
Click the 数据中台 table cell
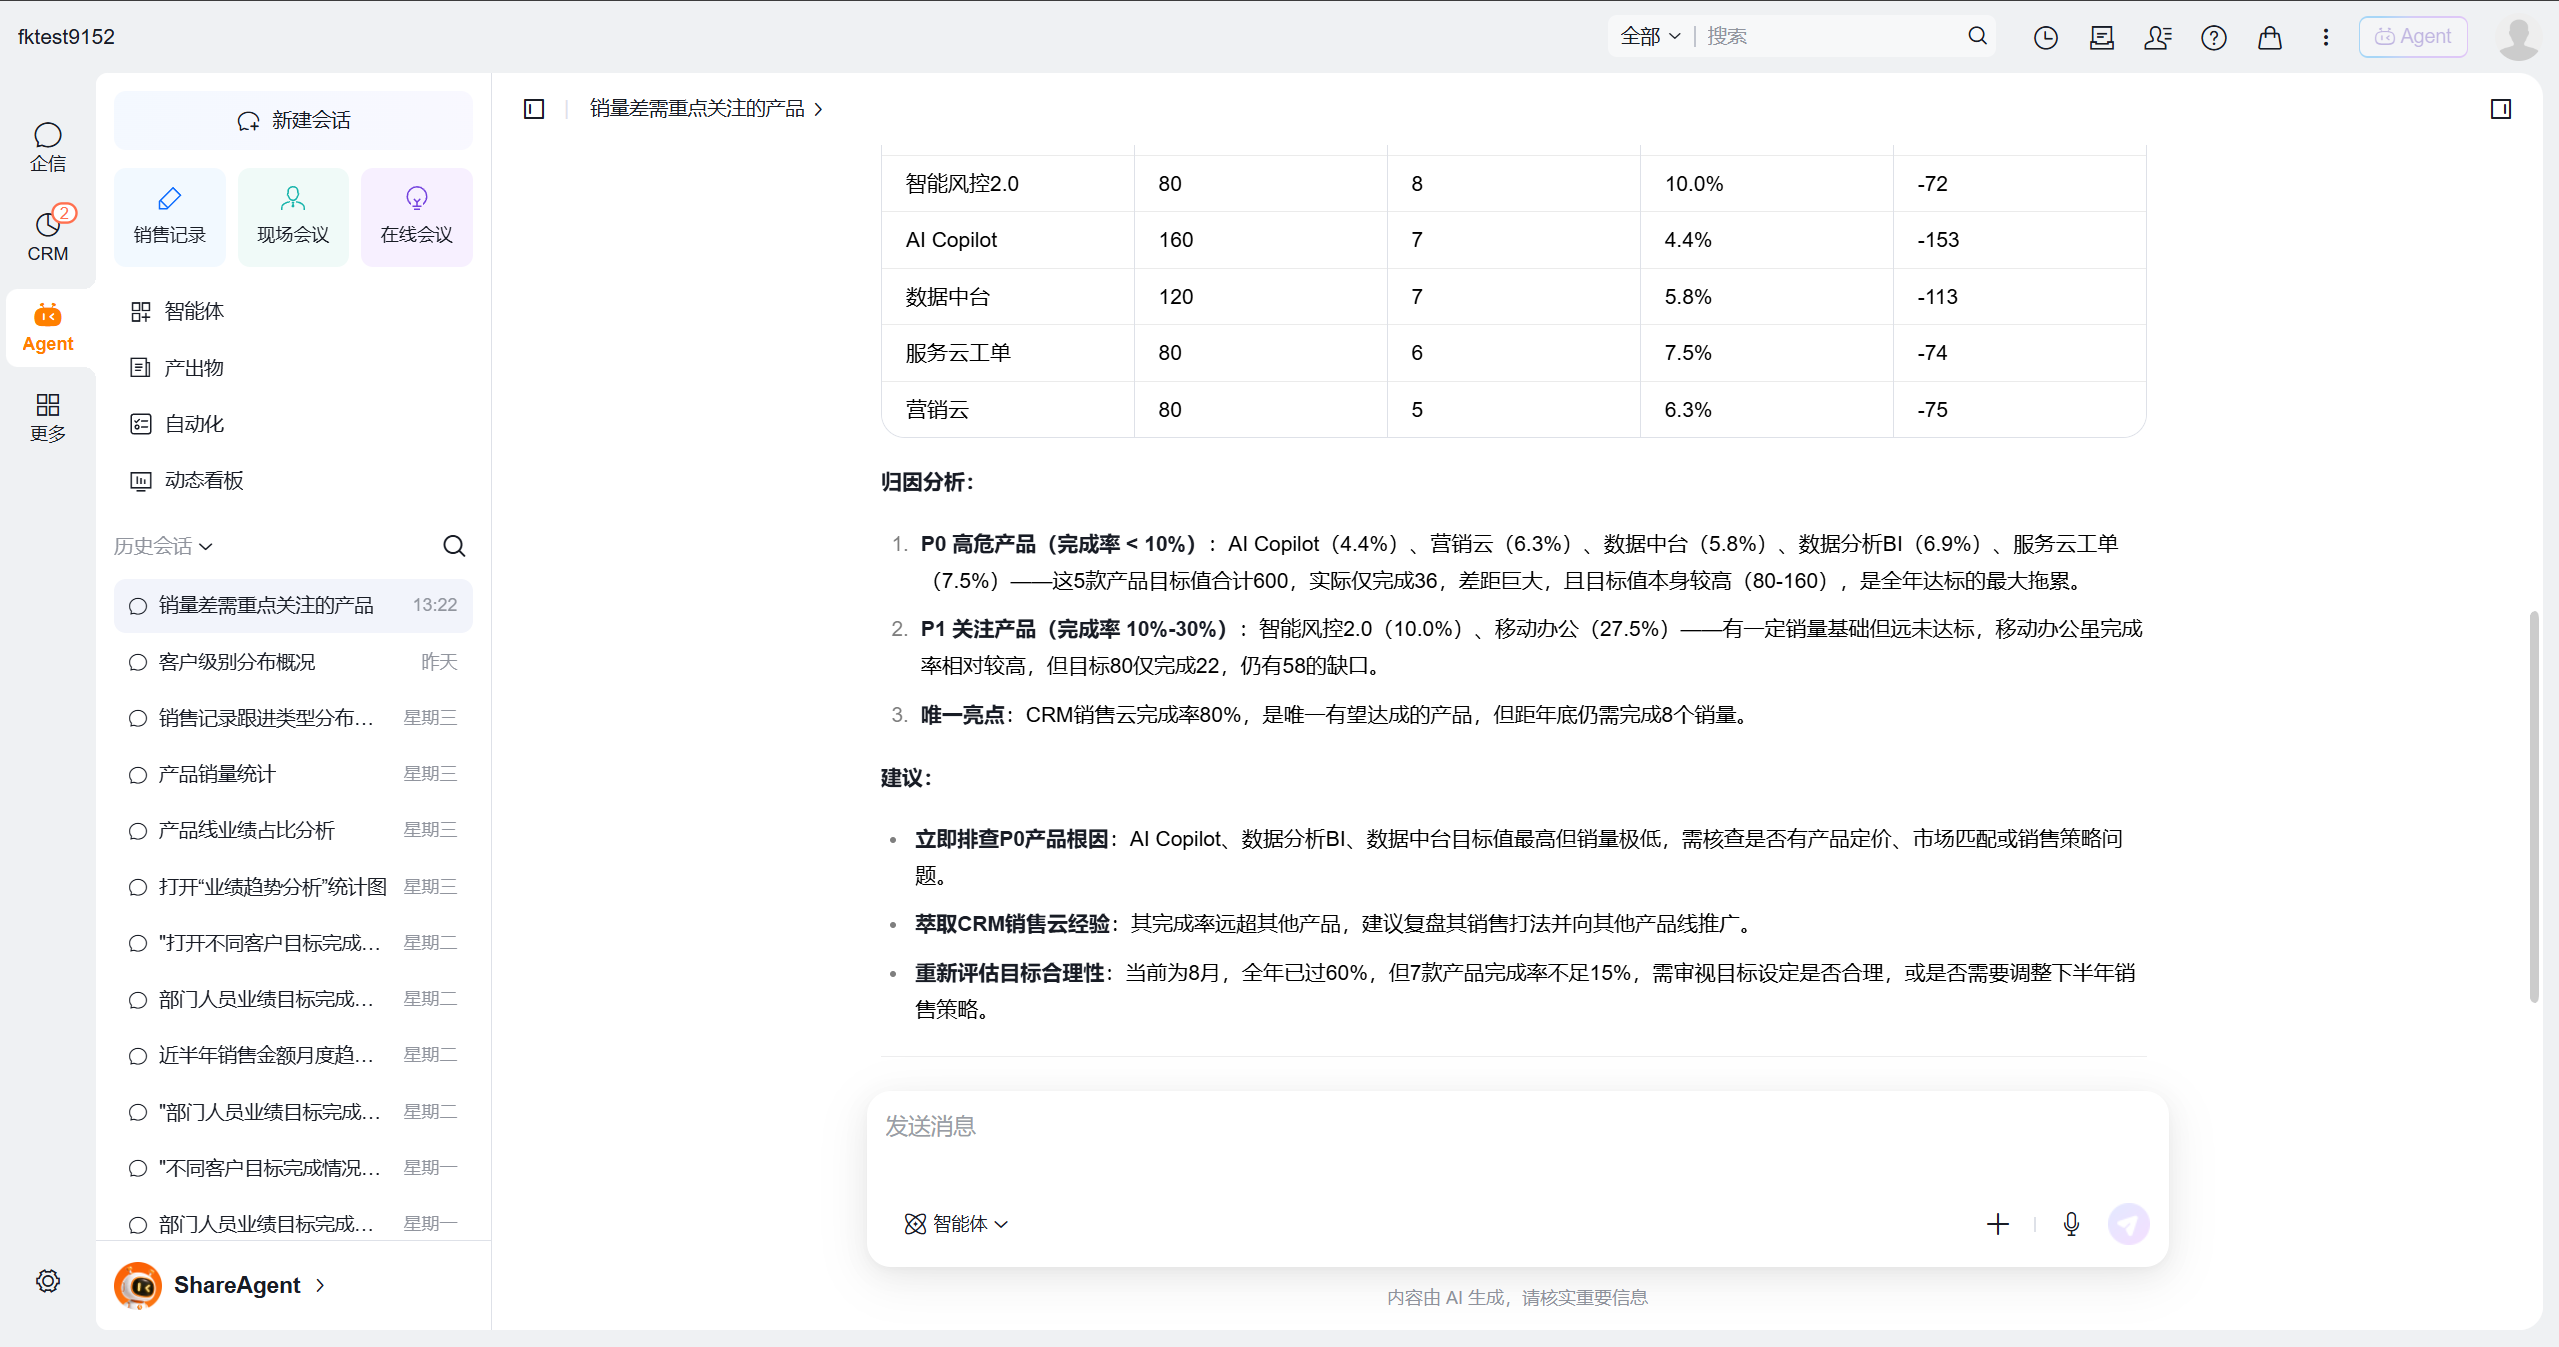[1007, 297]
